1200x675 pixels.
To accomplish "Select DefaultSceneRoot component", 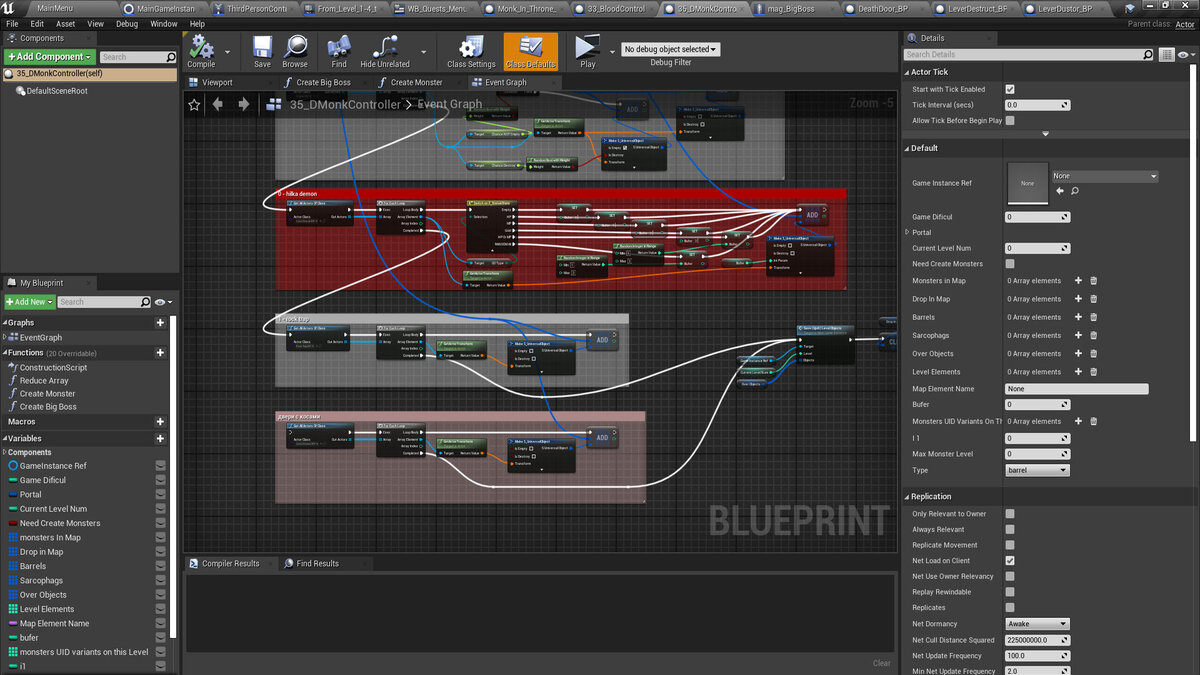I will point(57,91).
